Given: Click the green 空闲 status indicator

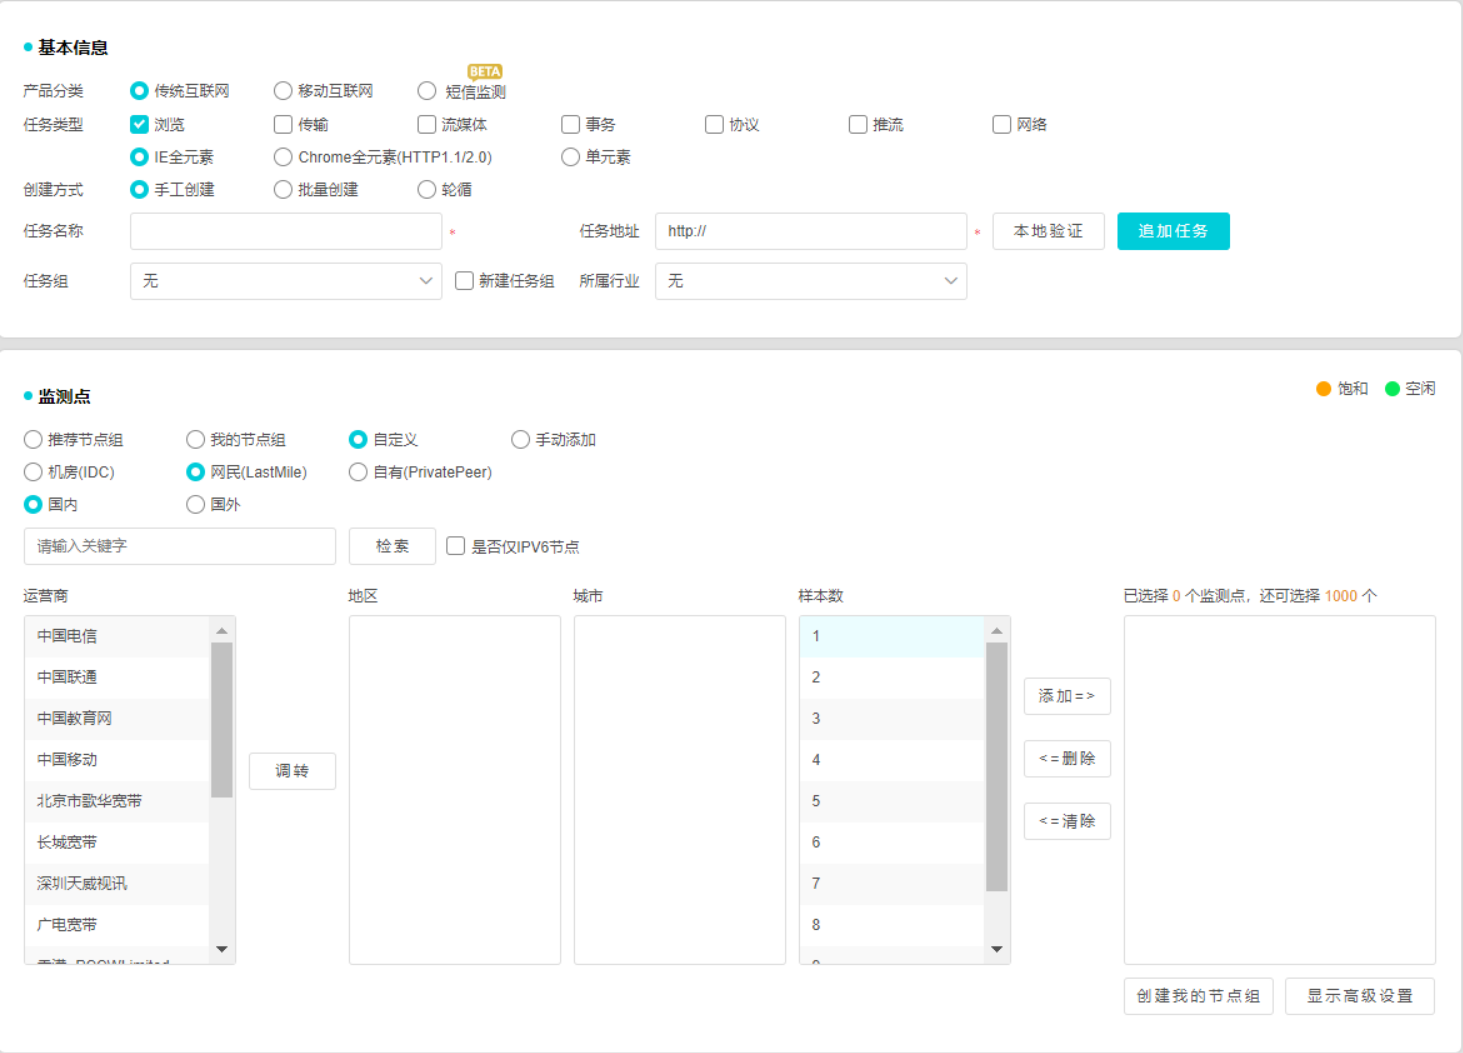Looking at the screenshot, I should 1392,389.
